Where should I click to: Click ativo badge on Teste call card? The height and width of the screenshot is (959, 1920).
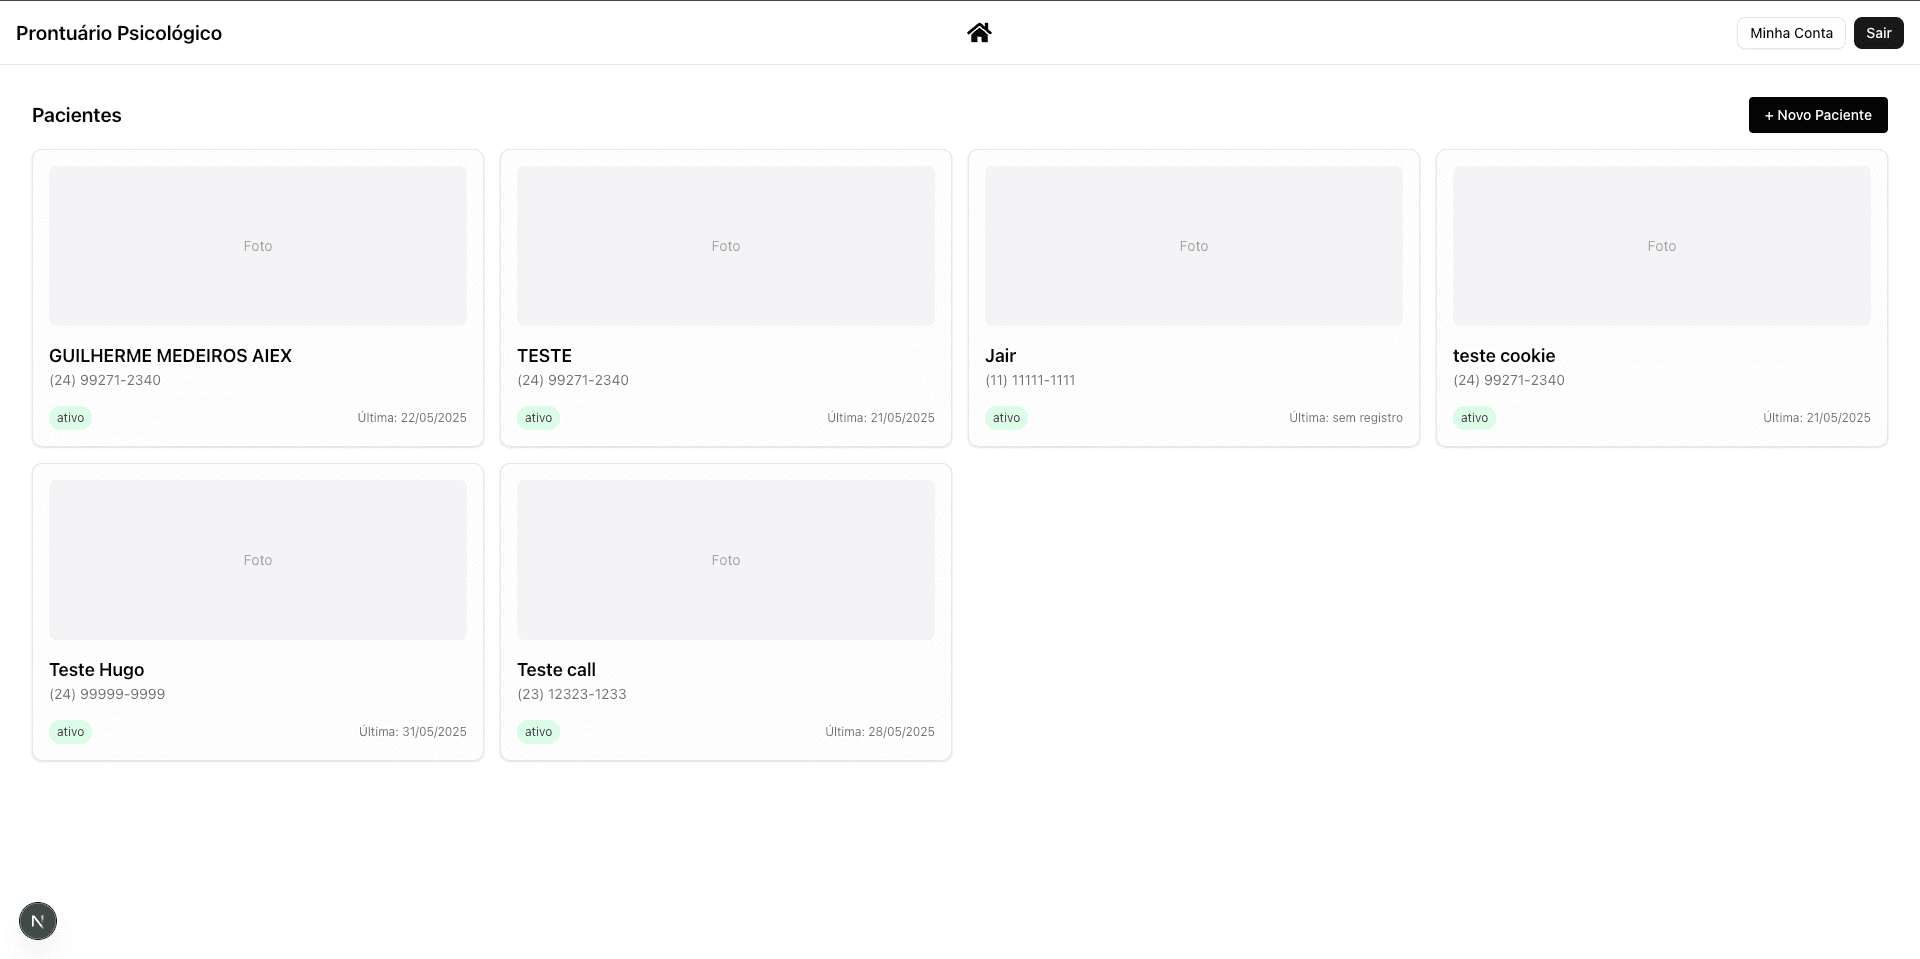tap(538, 732)
